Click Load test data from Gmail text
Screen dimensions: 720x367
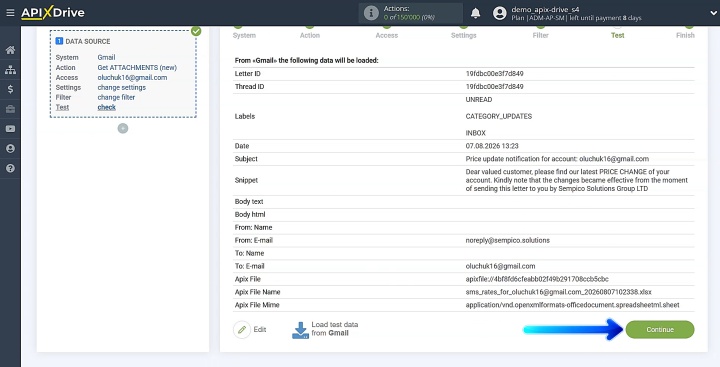click(335, 329)
